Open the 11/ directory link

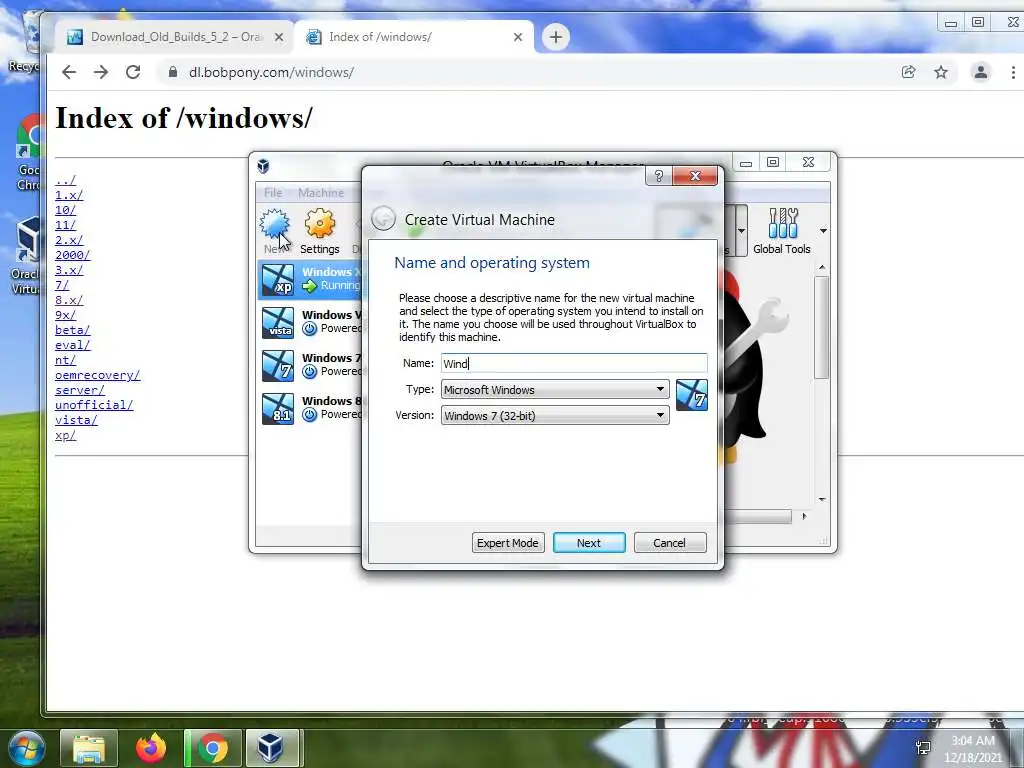pos(65,225)
